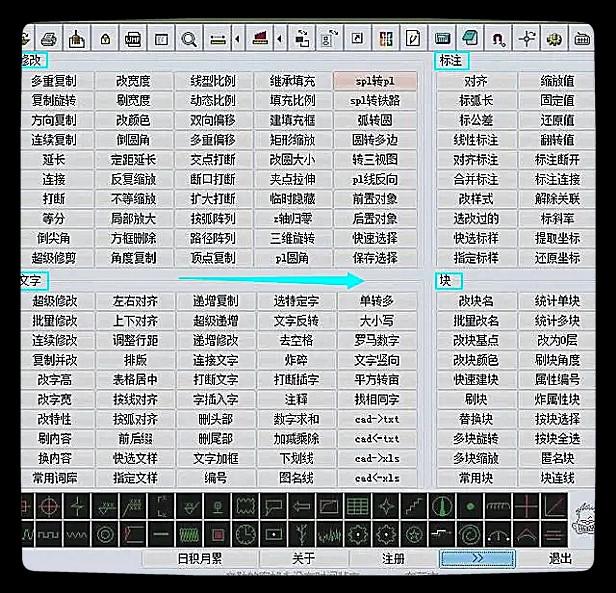Select the green spring coil symbol
616x593 pixels.
pos(189,534)
